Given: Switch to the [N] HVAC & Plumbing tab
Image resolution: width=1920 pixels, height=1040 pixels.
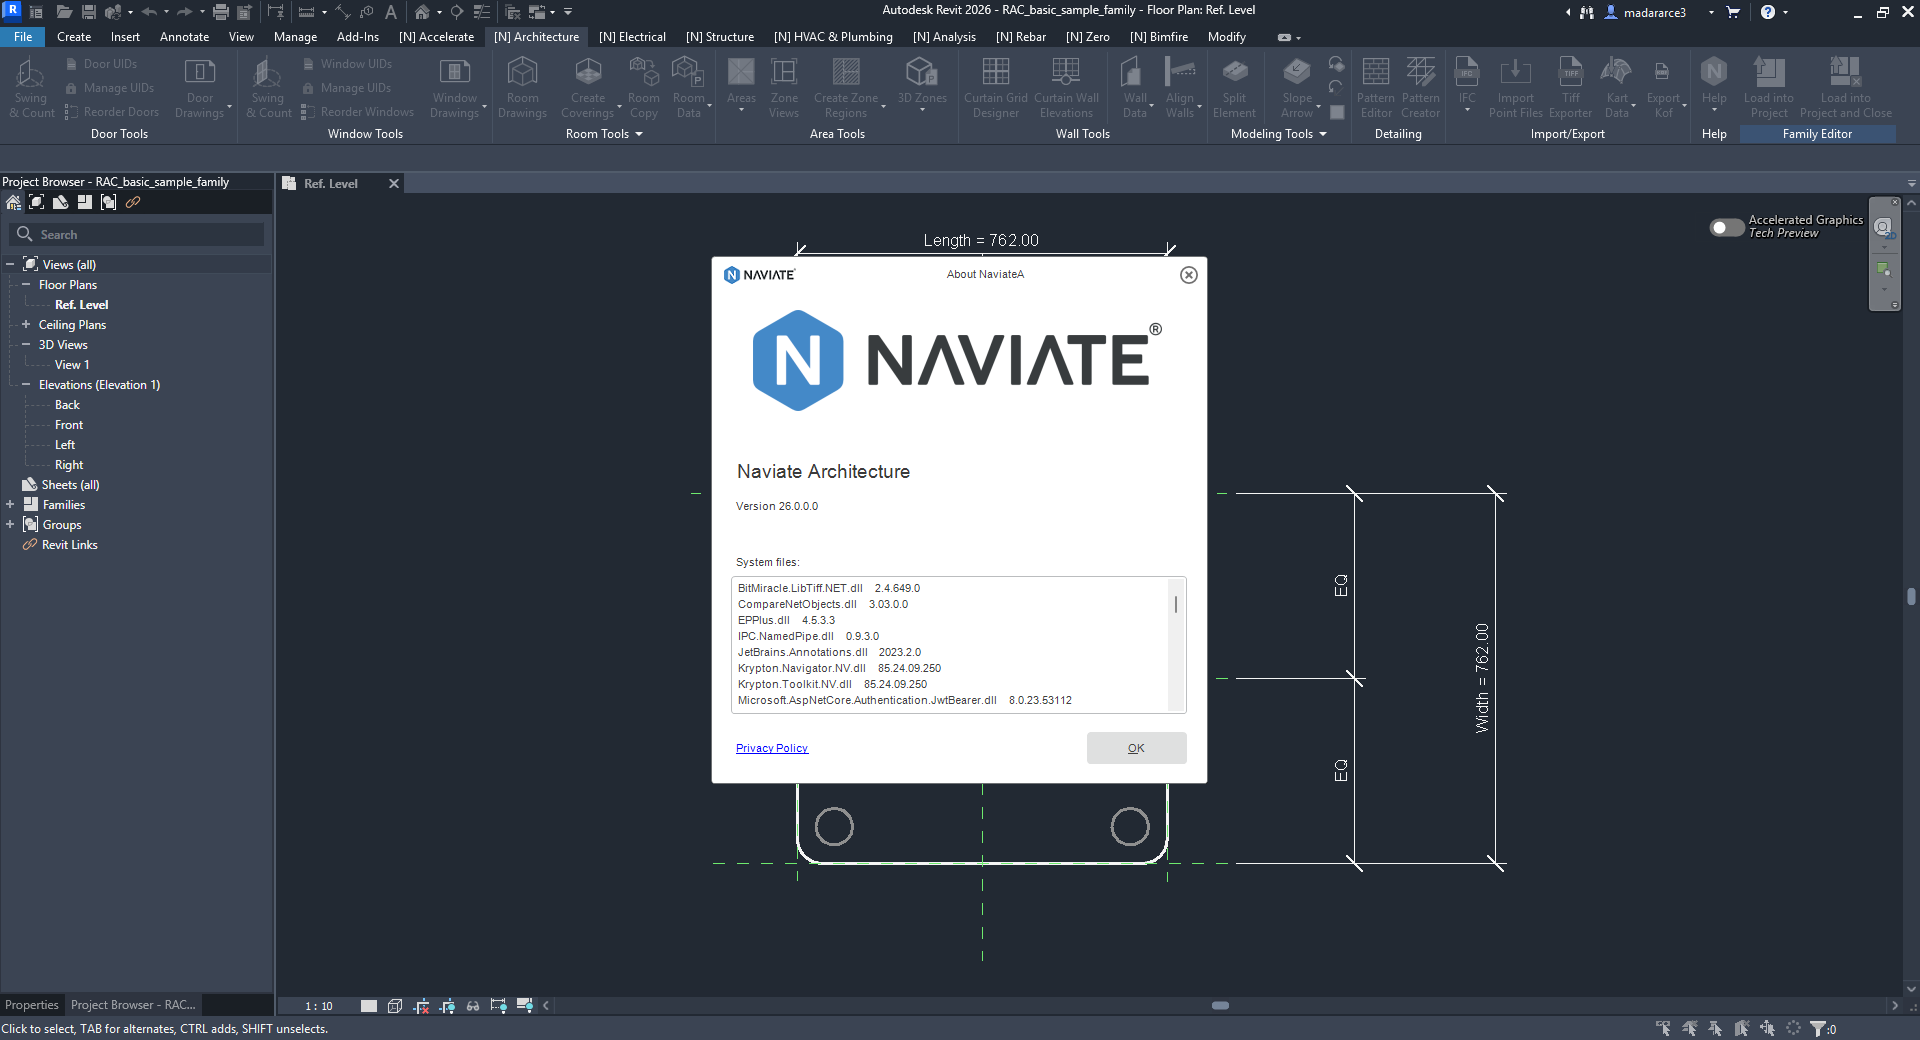Looking at the screenshot, I should (x=833, y=37).
